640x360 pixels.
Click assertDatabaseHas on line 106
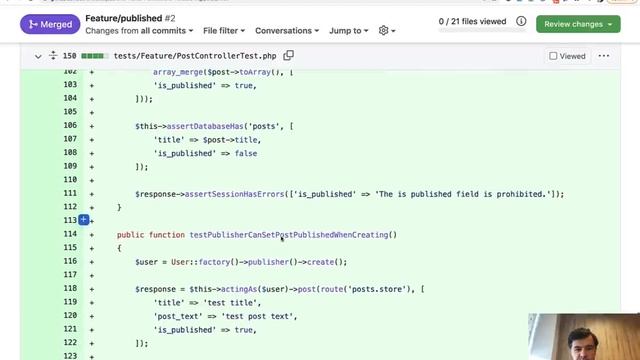205,127
